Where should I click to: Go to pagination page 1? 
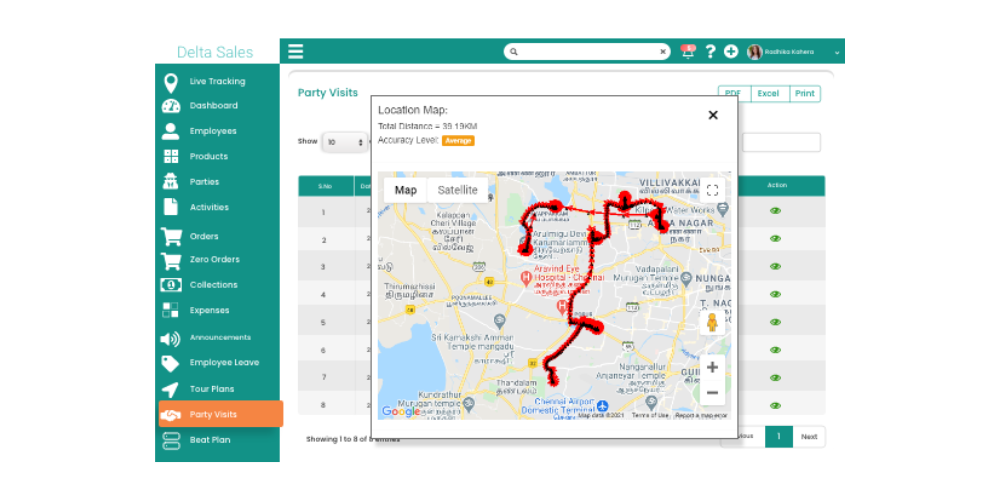pos(779,437)
